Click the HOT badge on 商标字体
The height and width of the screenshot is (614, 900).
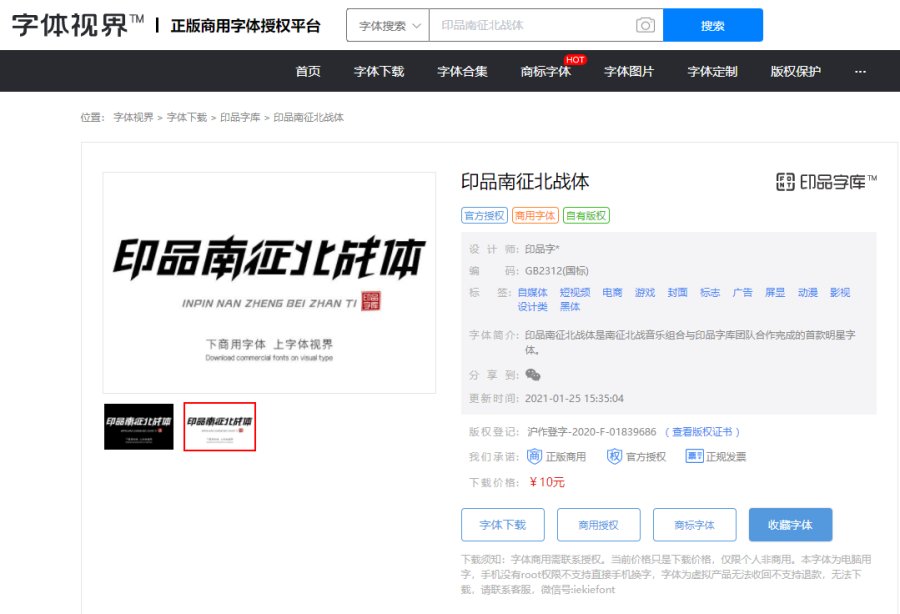(x=575, y=59)
